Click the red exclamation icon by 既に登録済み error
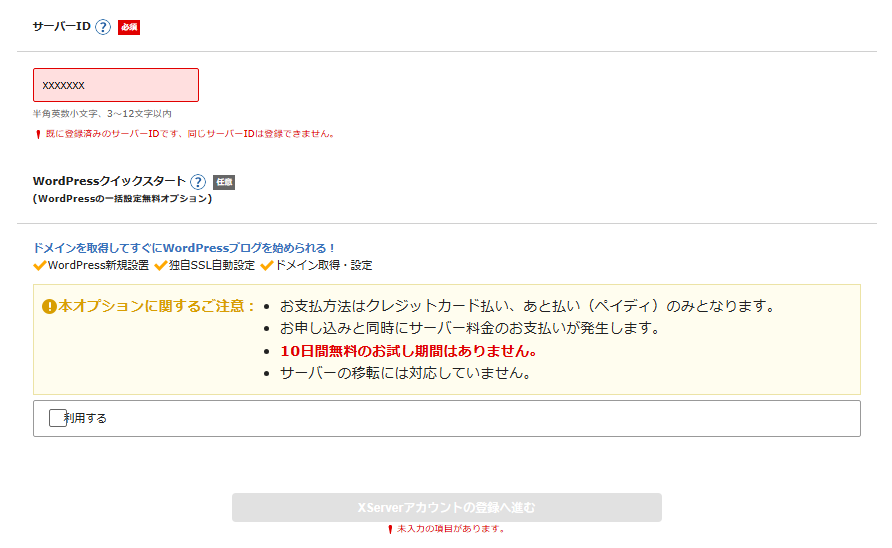Viewport: 892px width, 548px height. pyautogui.click(x=37, y=134)
